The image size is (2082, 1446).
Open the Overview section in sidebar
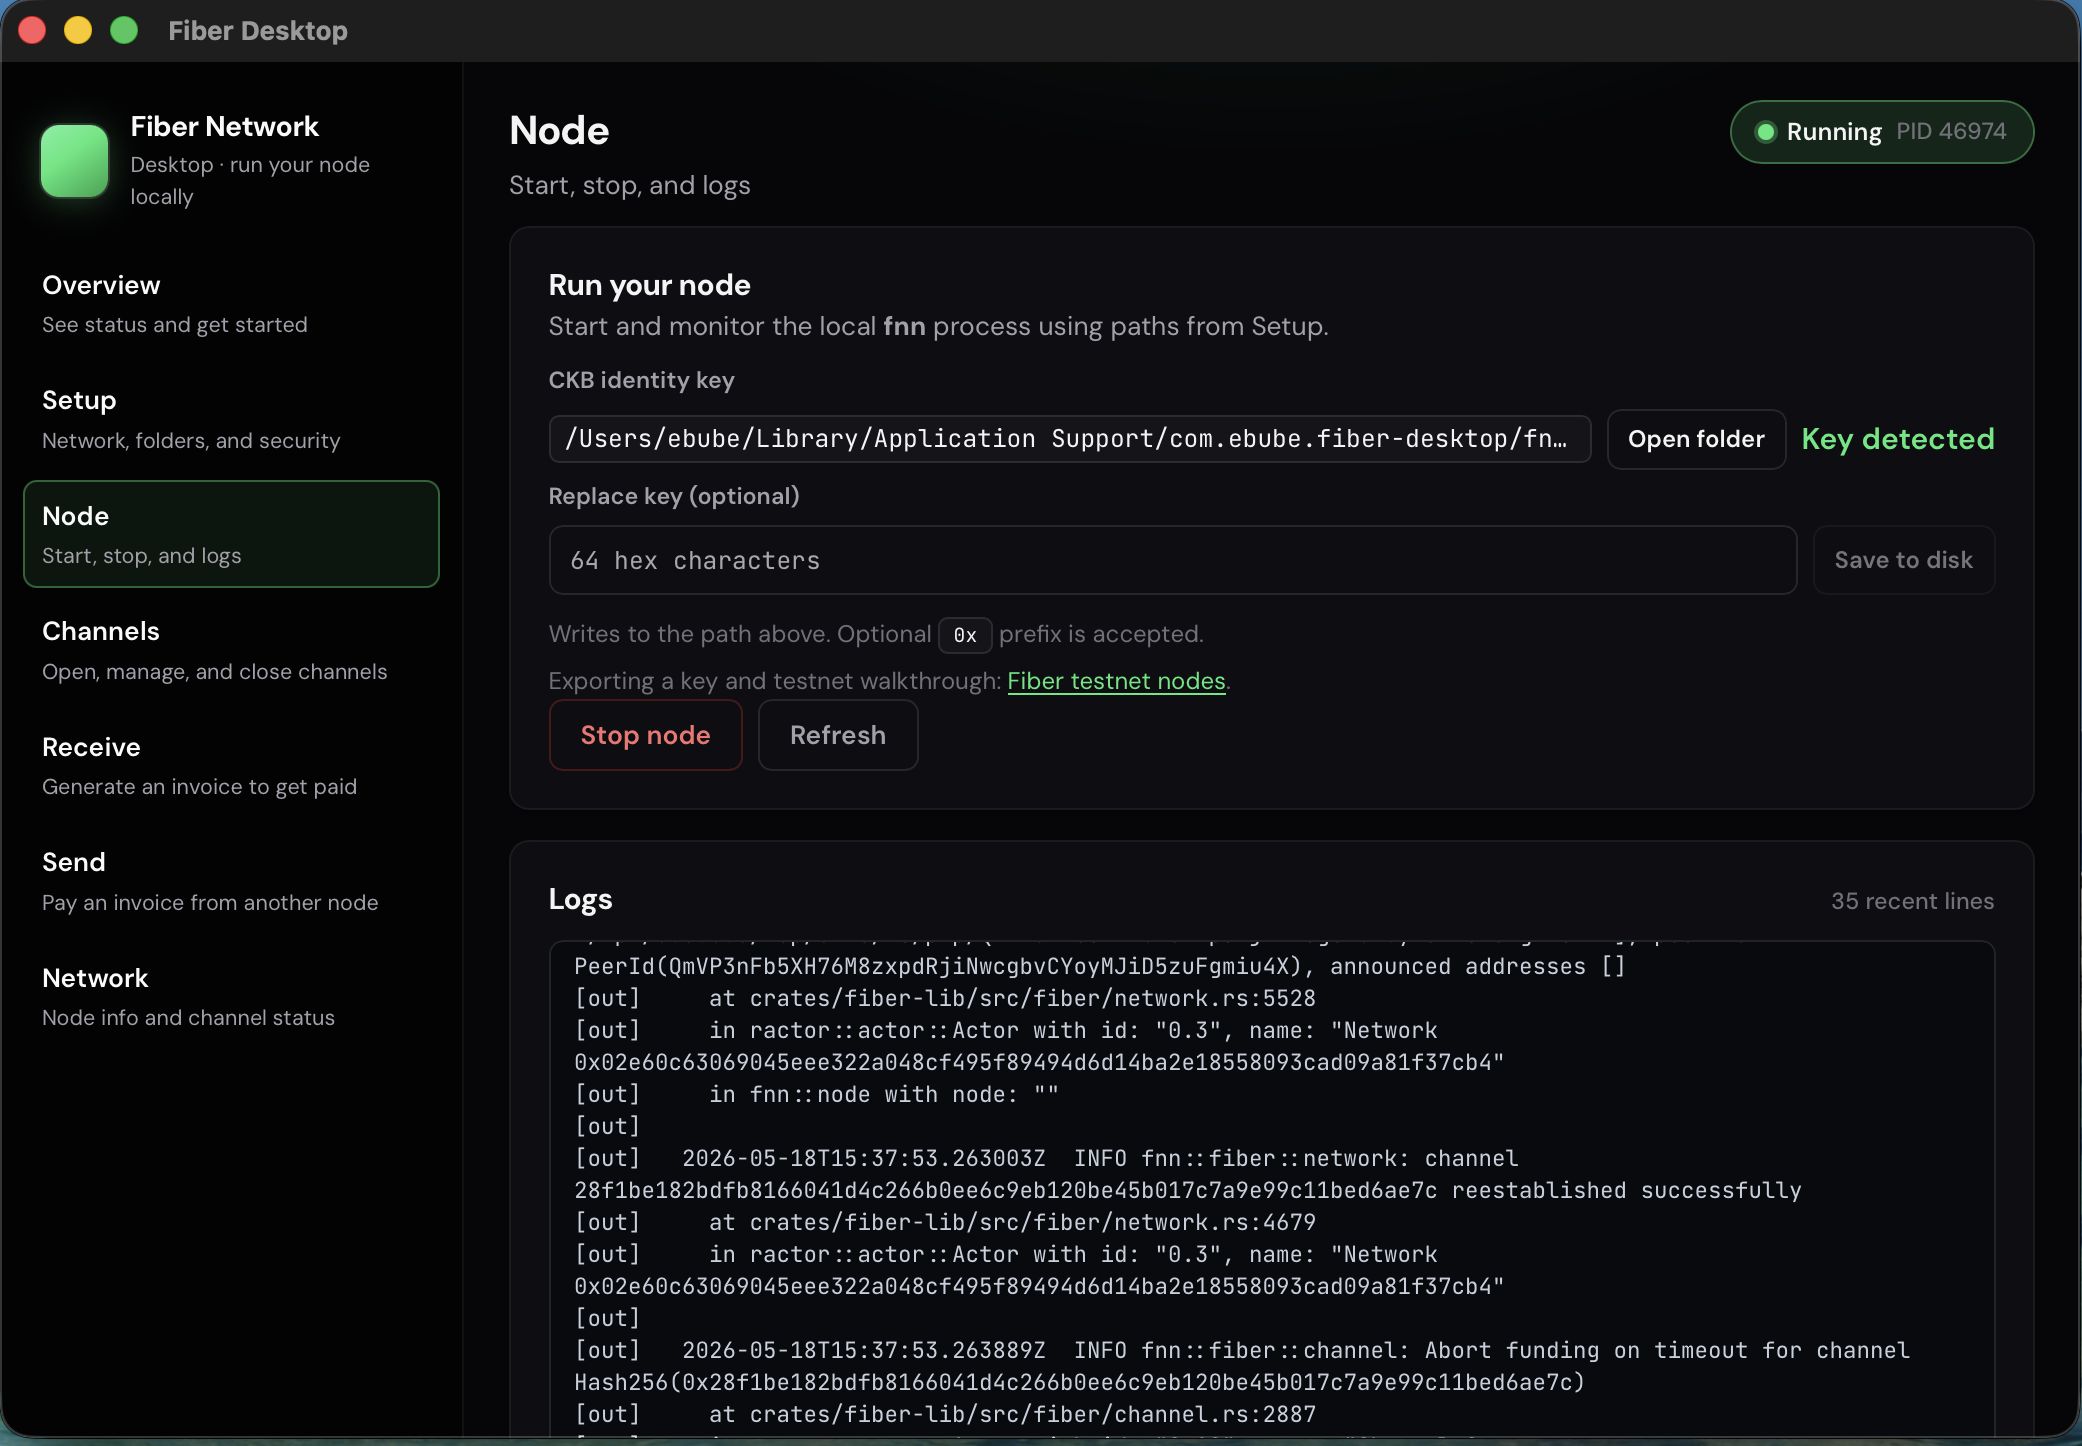click(x=231, y=304)
